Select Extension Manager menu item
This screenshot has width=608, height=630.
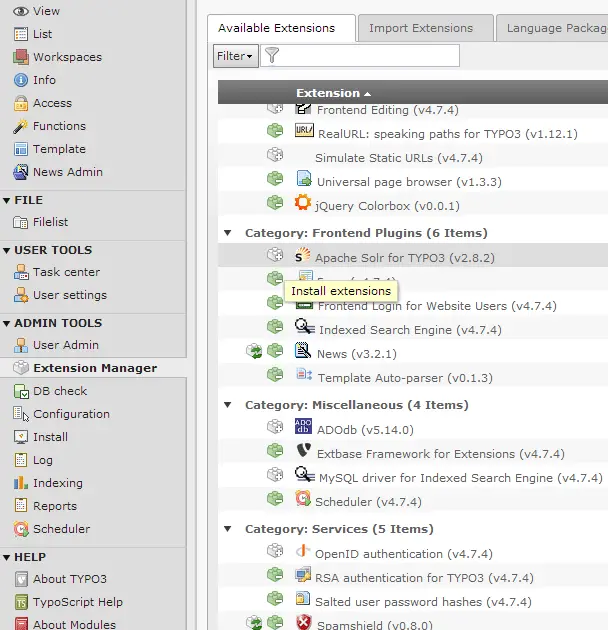pos(93,368)
